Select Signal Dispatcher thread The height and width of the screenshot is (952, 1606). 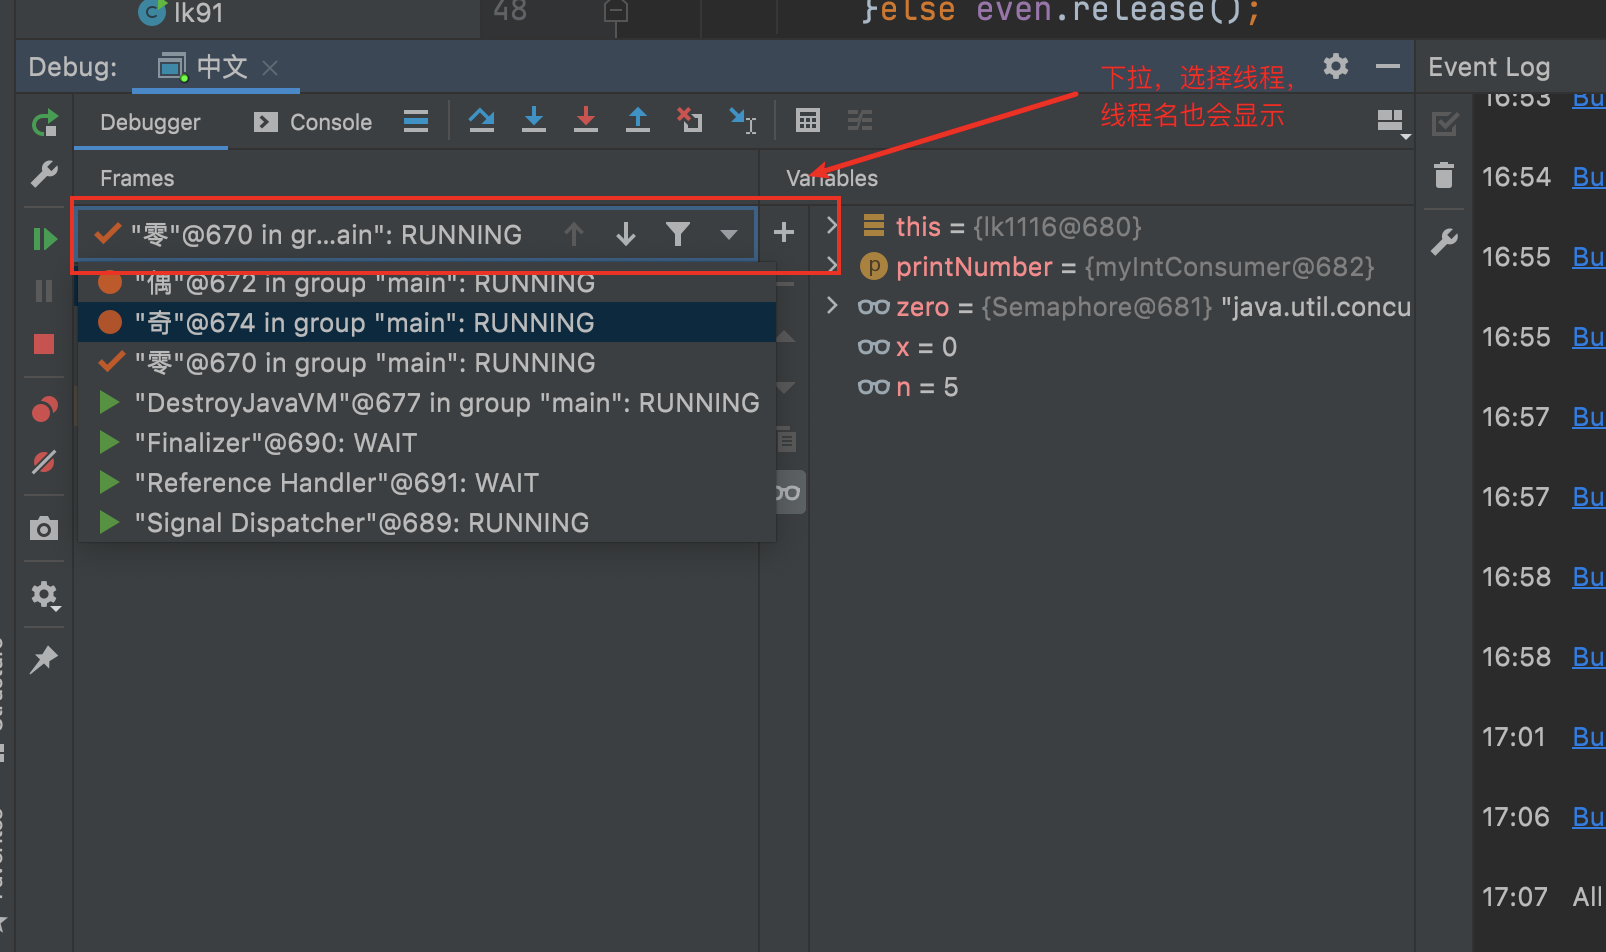pyautogui.click(x=427, y=523)
